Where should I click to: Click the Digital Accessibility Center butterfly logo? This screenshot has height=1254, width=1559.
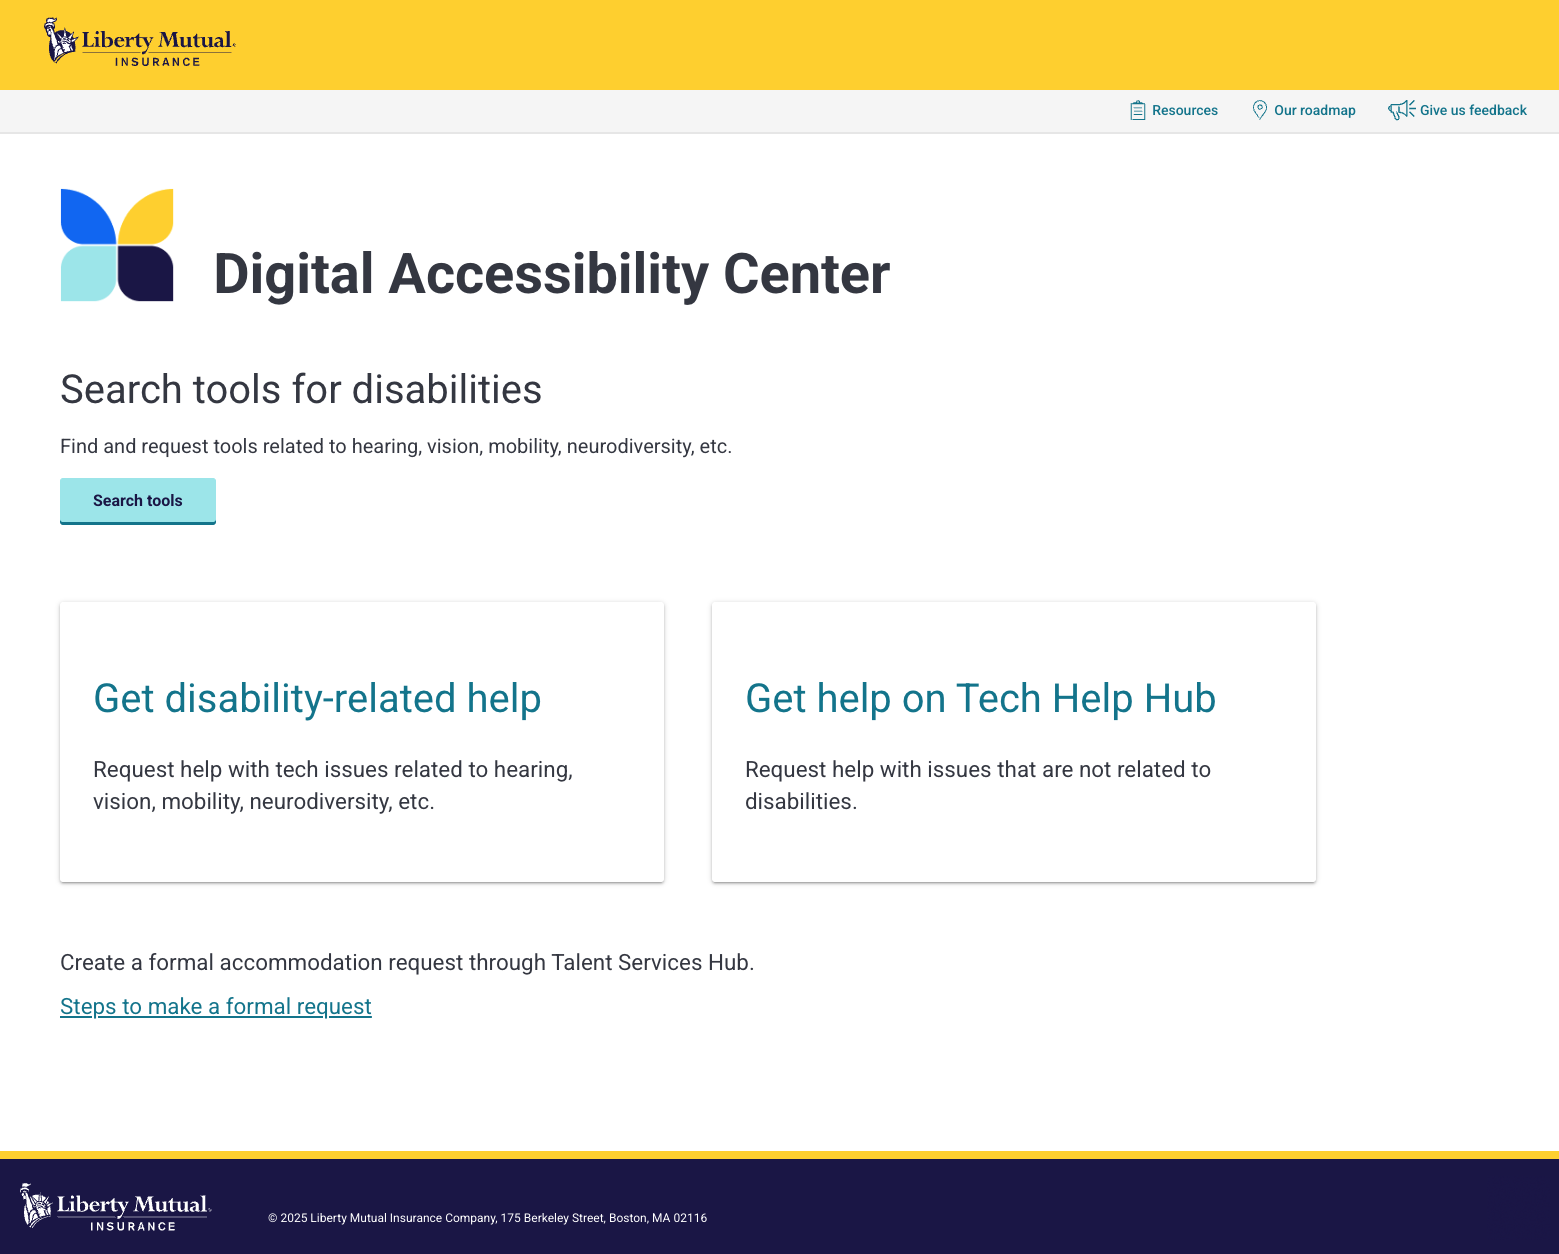coord(117,245)
